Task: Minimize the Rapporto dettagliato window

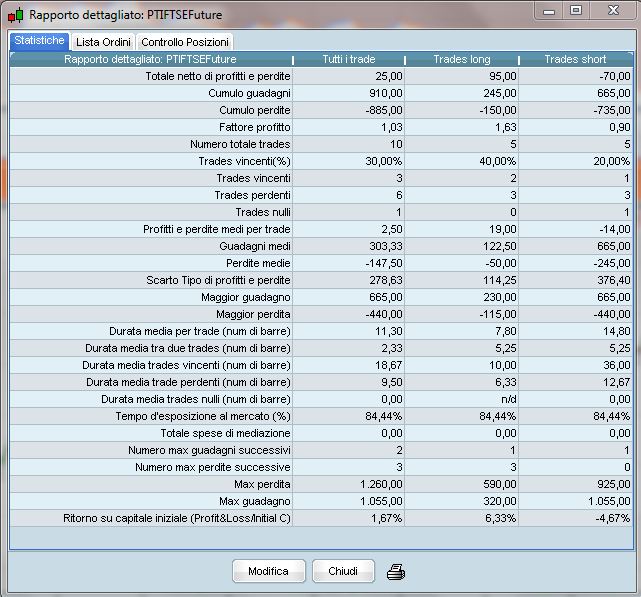Action: click(x=549, y=11)
